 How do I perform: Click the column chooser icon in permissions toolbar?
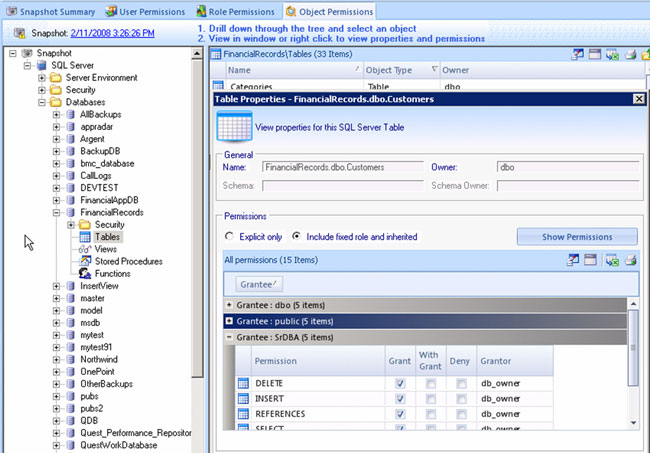[x=590, y=260]
